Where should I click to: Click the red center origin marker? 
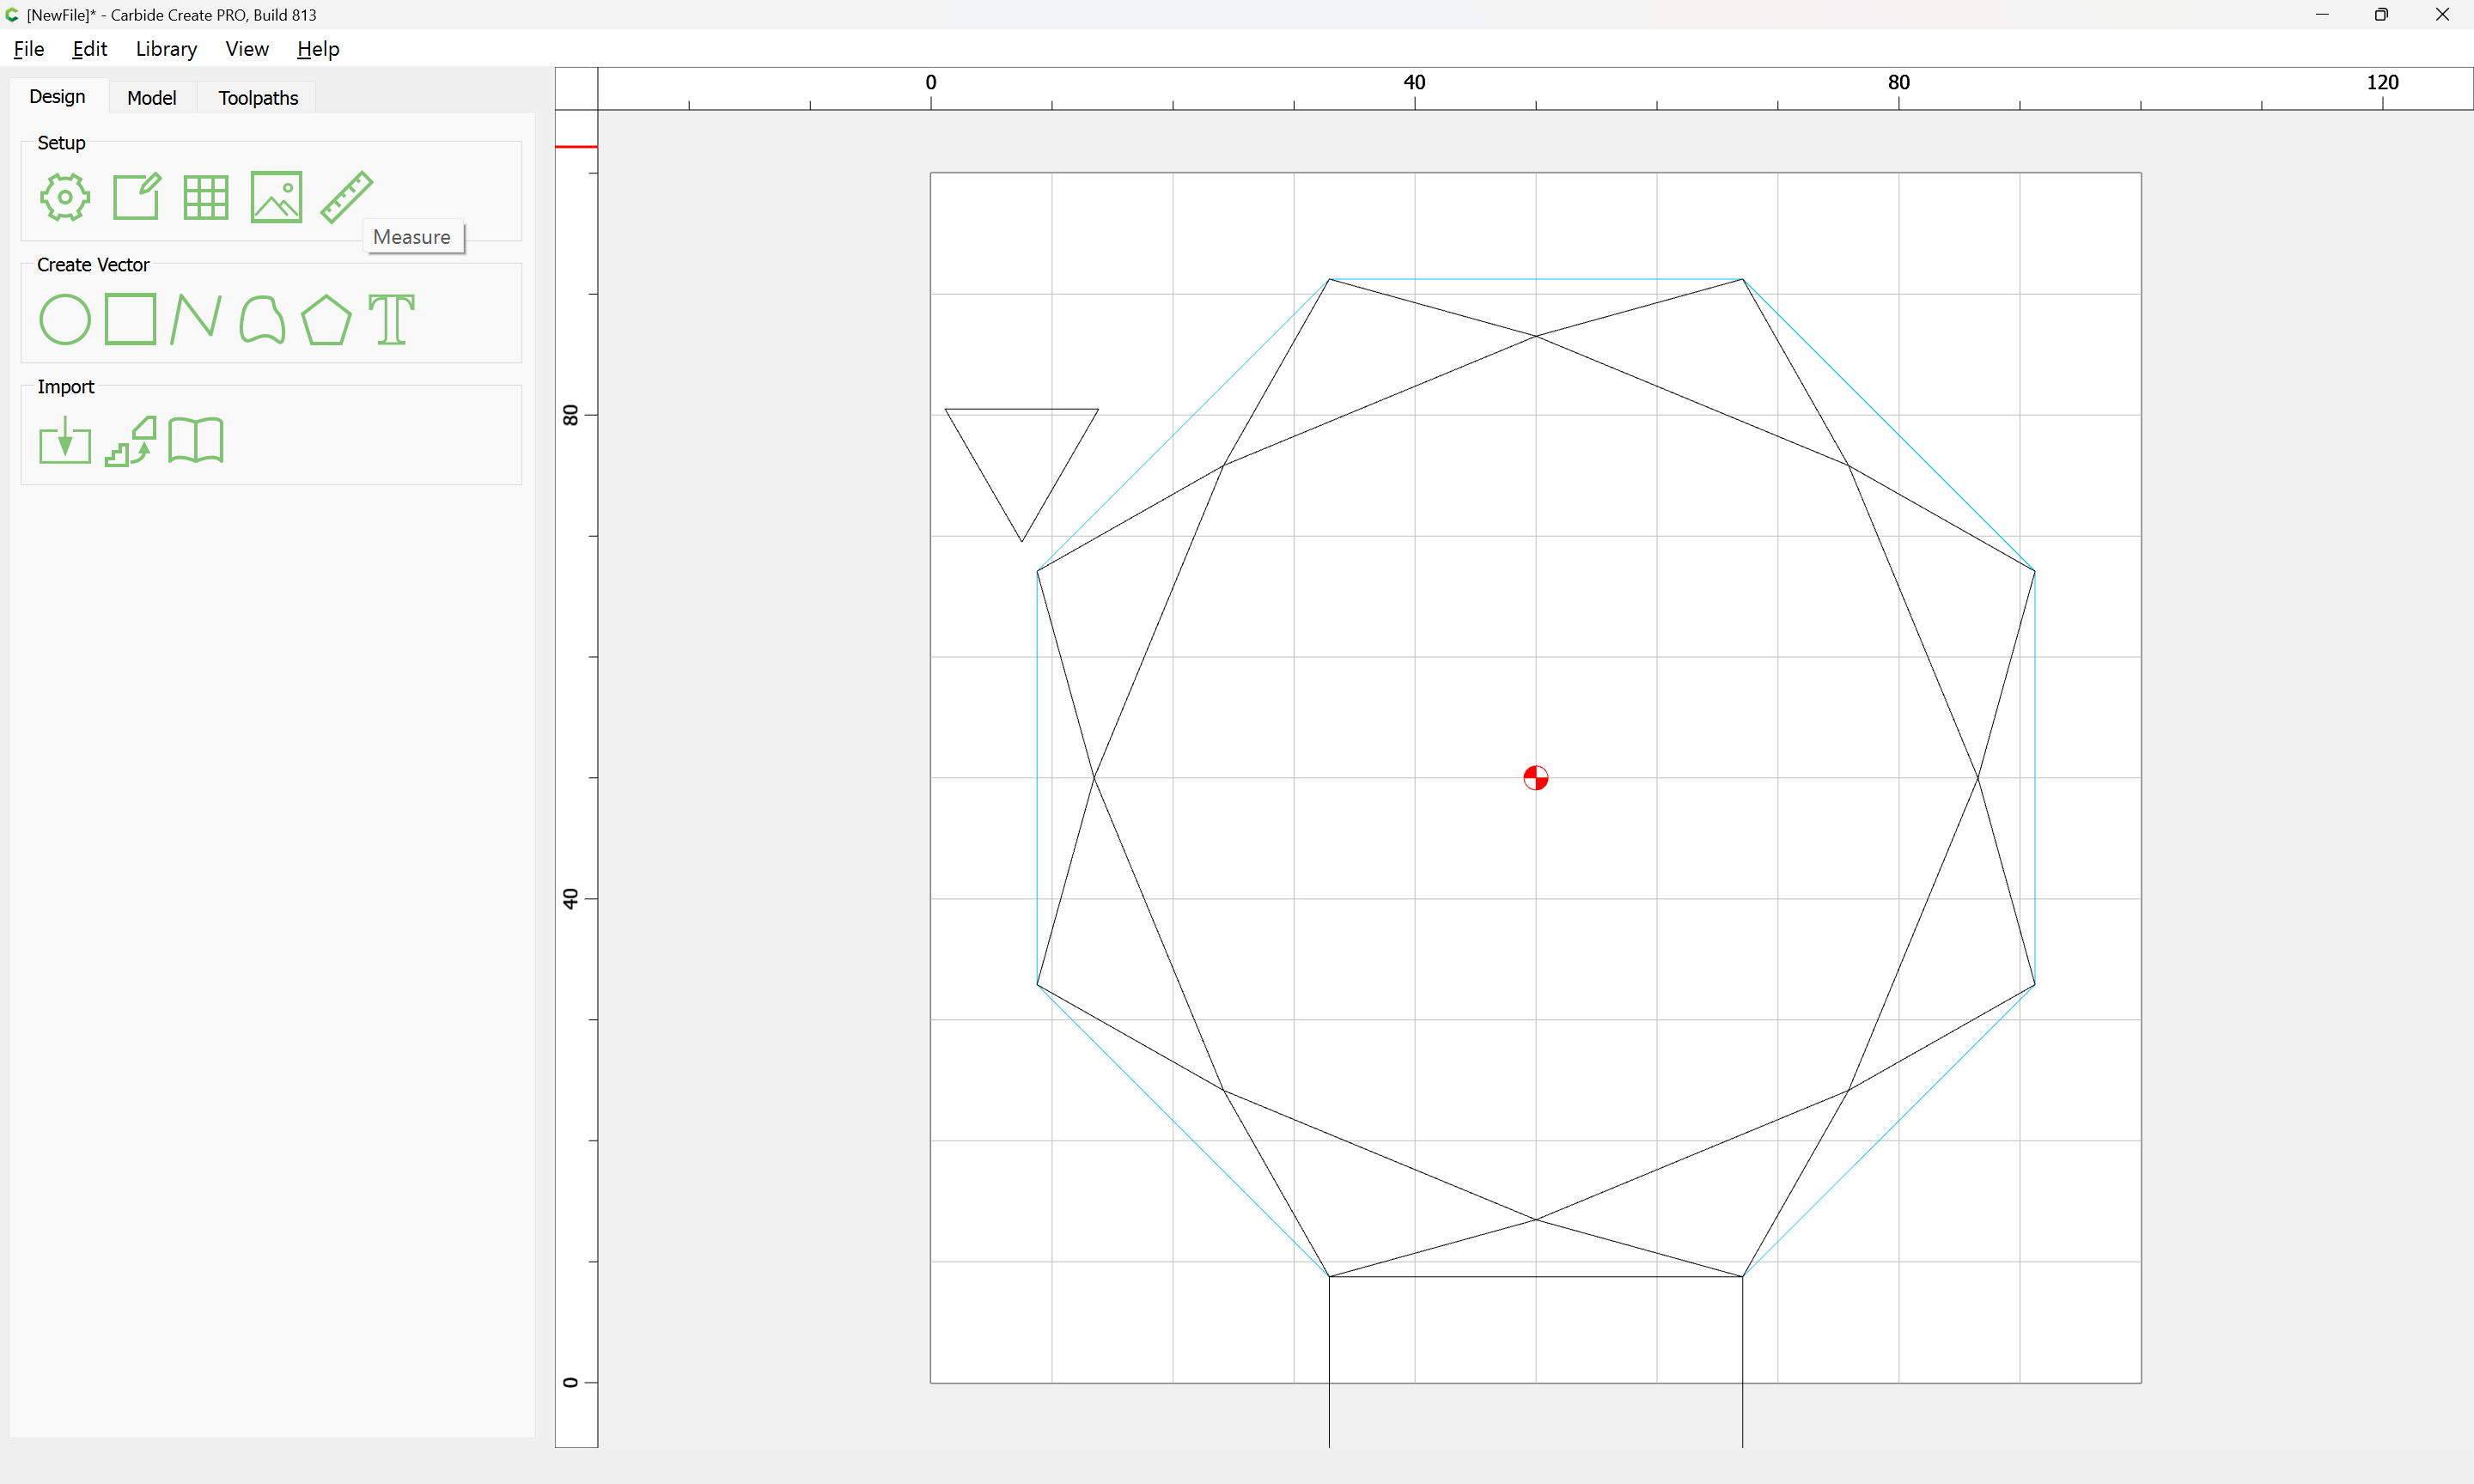1536,778
